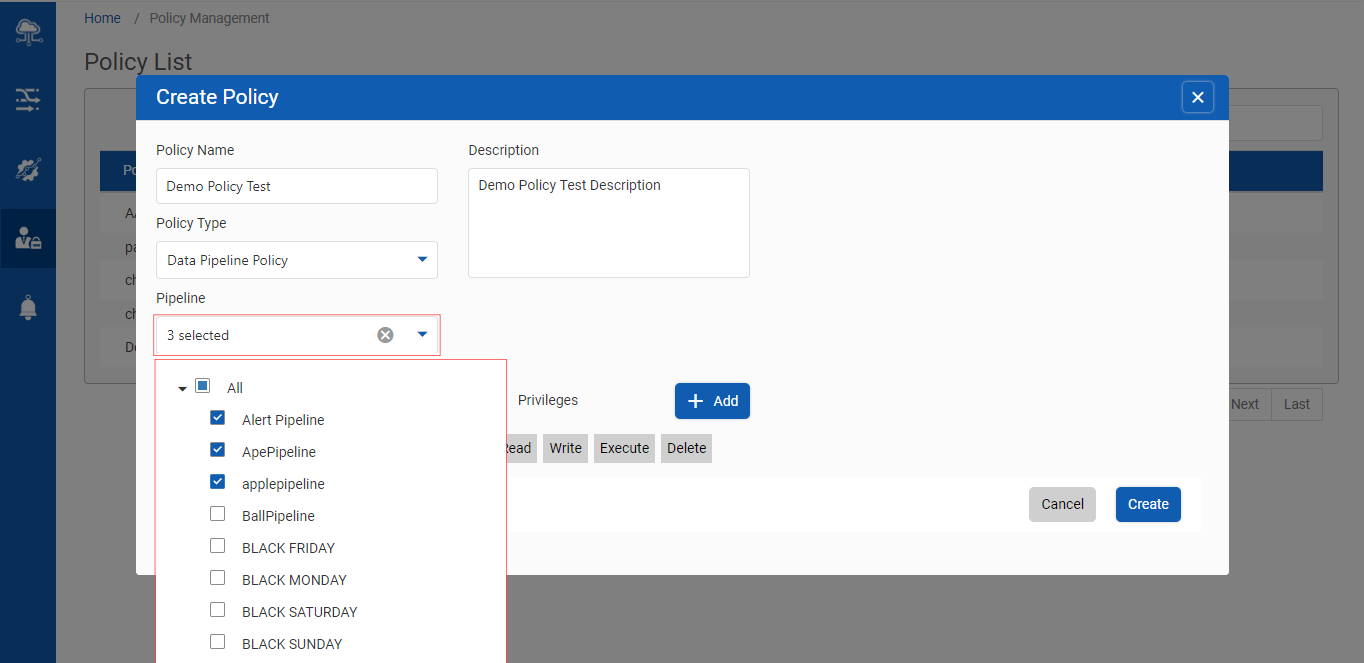This screenshot has width=1364, height=663.
Task: Toggle the All pipelines checkbox
Action: click(x=202, y=386)
